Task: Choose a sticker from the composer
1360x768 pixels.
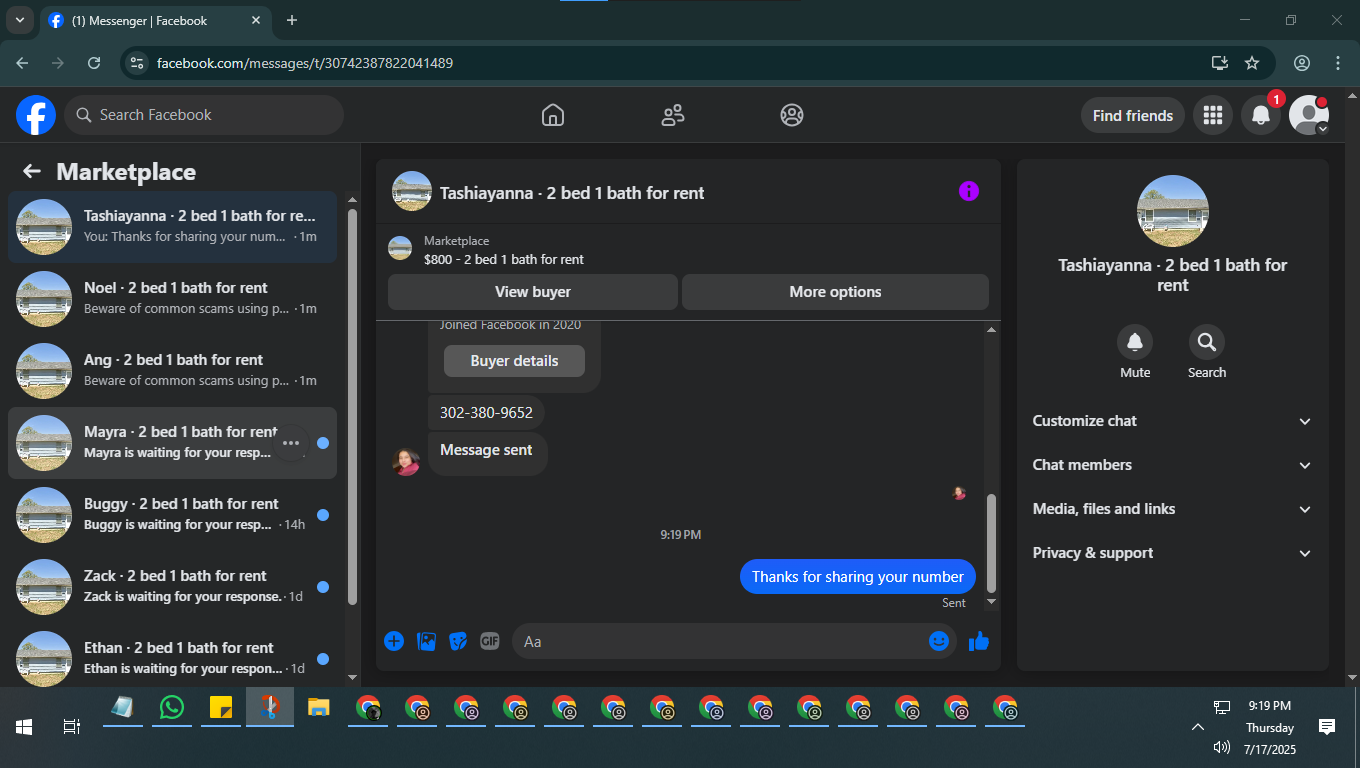Action: point(458,641)
